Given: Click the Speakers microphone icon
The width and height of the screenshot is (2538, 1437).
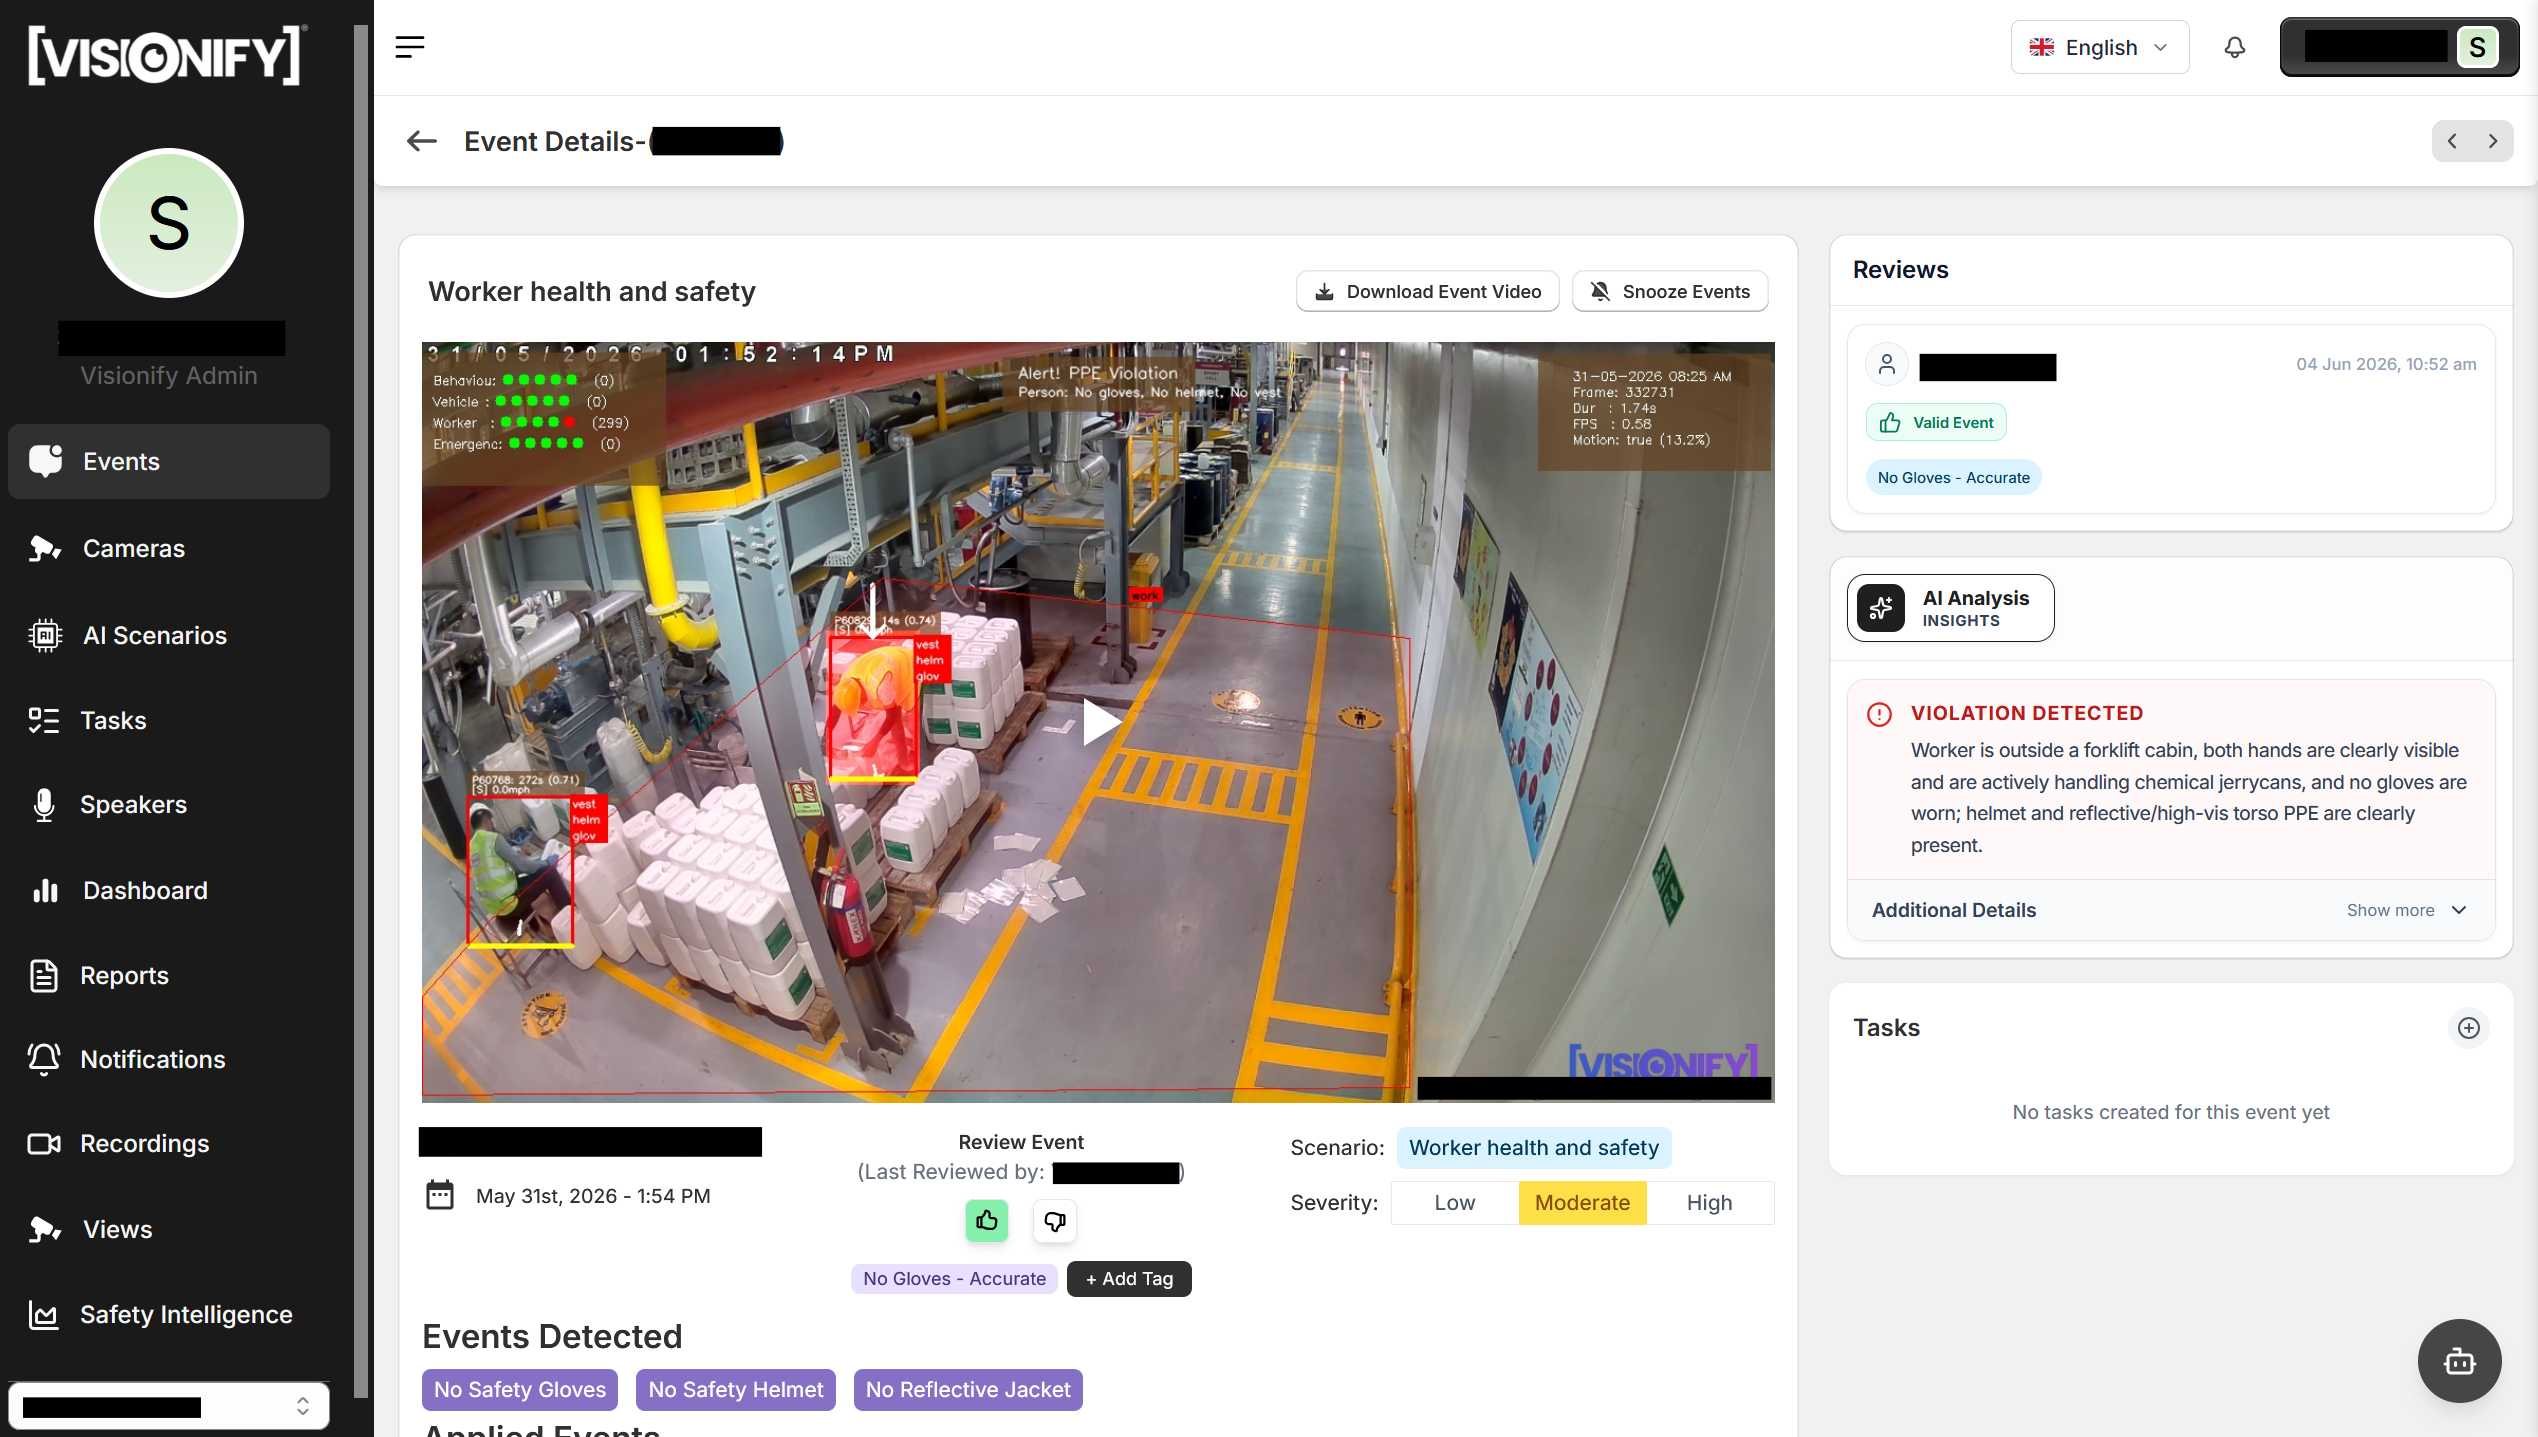Looking at the screenshot, I should (43, 804).
